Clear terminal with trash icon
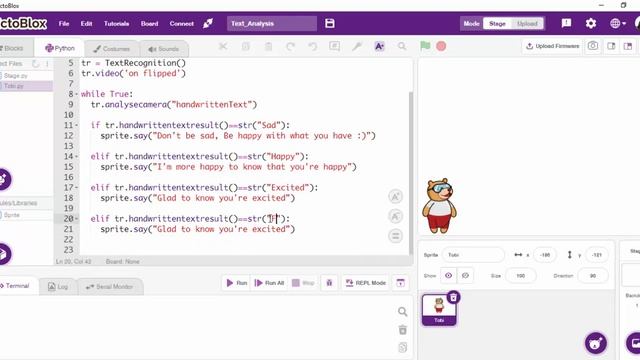This screenshot has height=360, width=640. (x=402, y=330)
